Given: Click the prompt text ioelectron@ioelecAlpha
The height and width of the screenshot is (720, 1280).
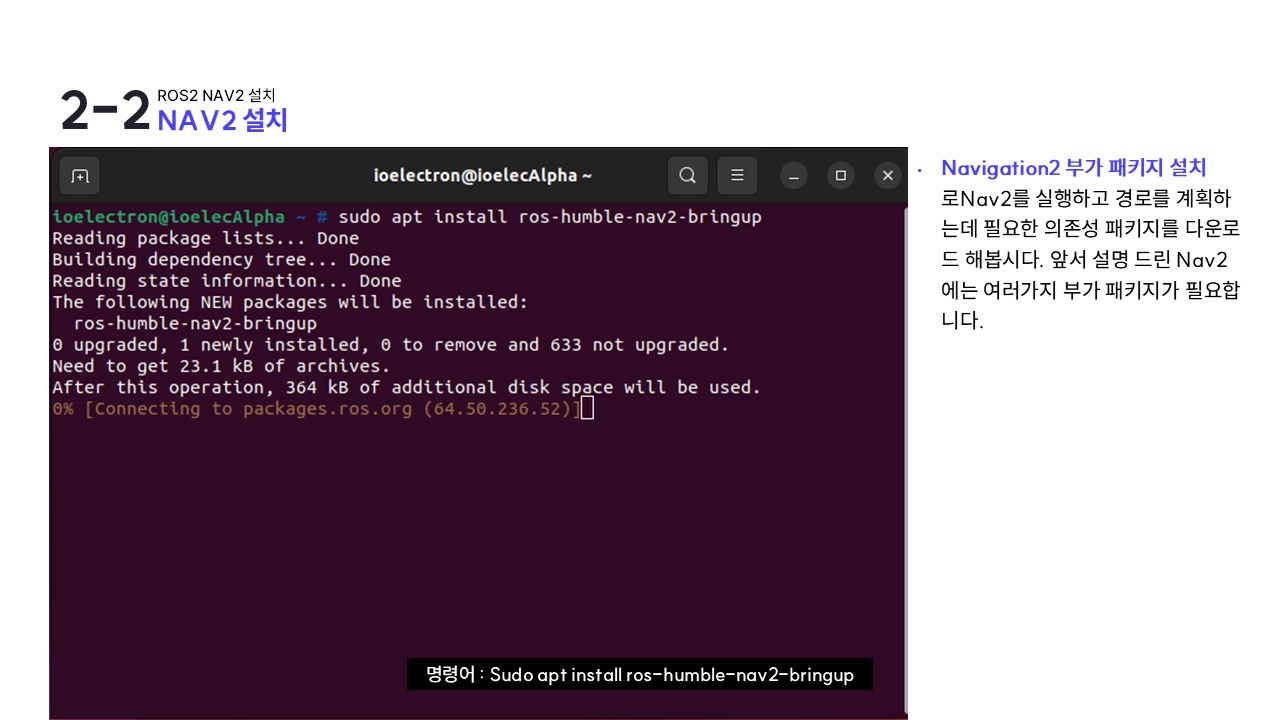Looking at the screenshot, I should [x=169, y=217].
